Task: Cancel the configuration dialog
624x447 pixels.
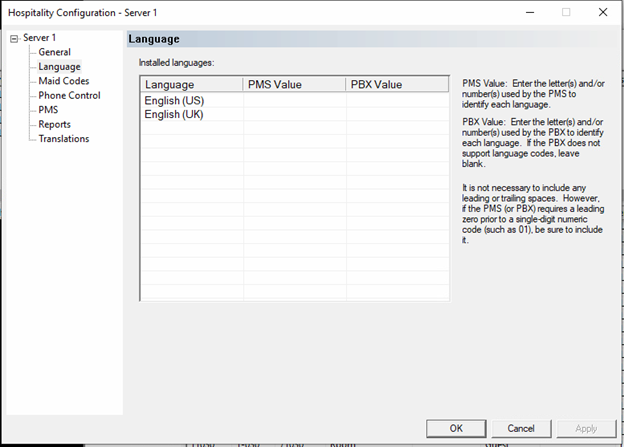Action: coord(520,428)
